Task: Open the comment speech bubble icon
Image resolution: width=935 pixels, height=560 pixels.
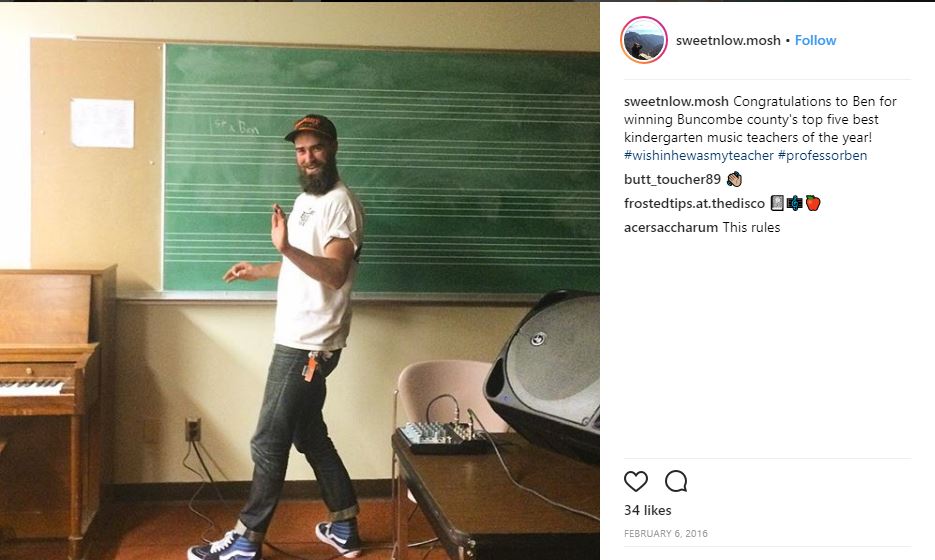Action: (676, 481)
